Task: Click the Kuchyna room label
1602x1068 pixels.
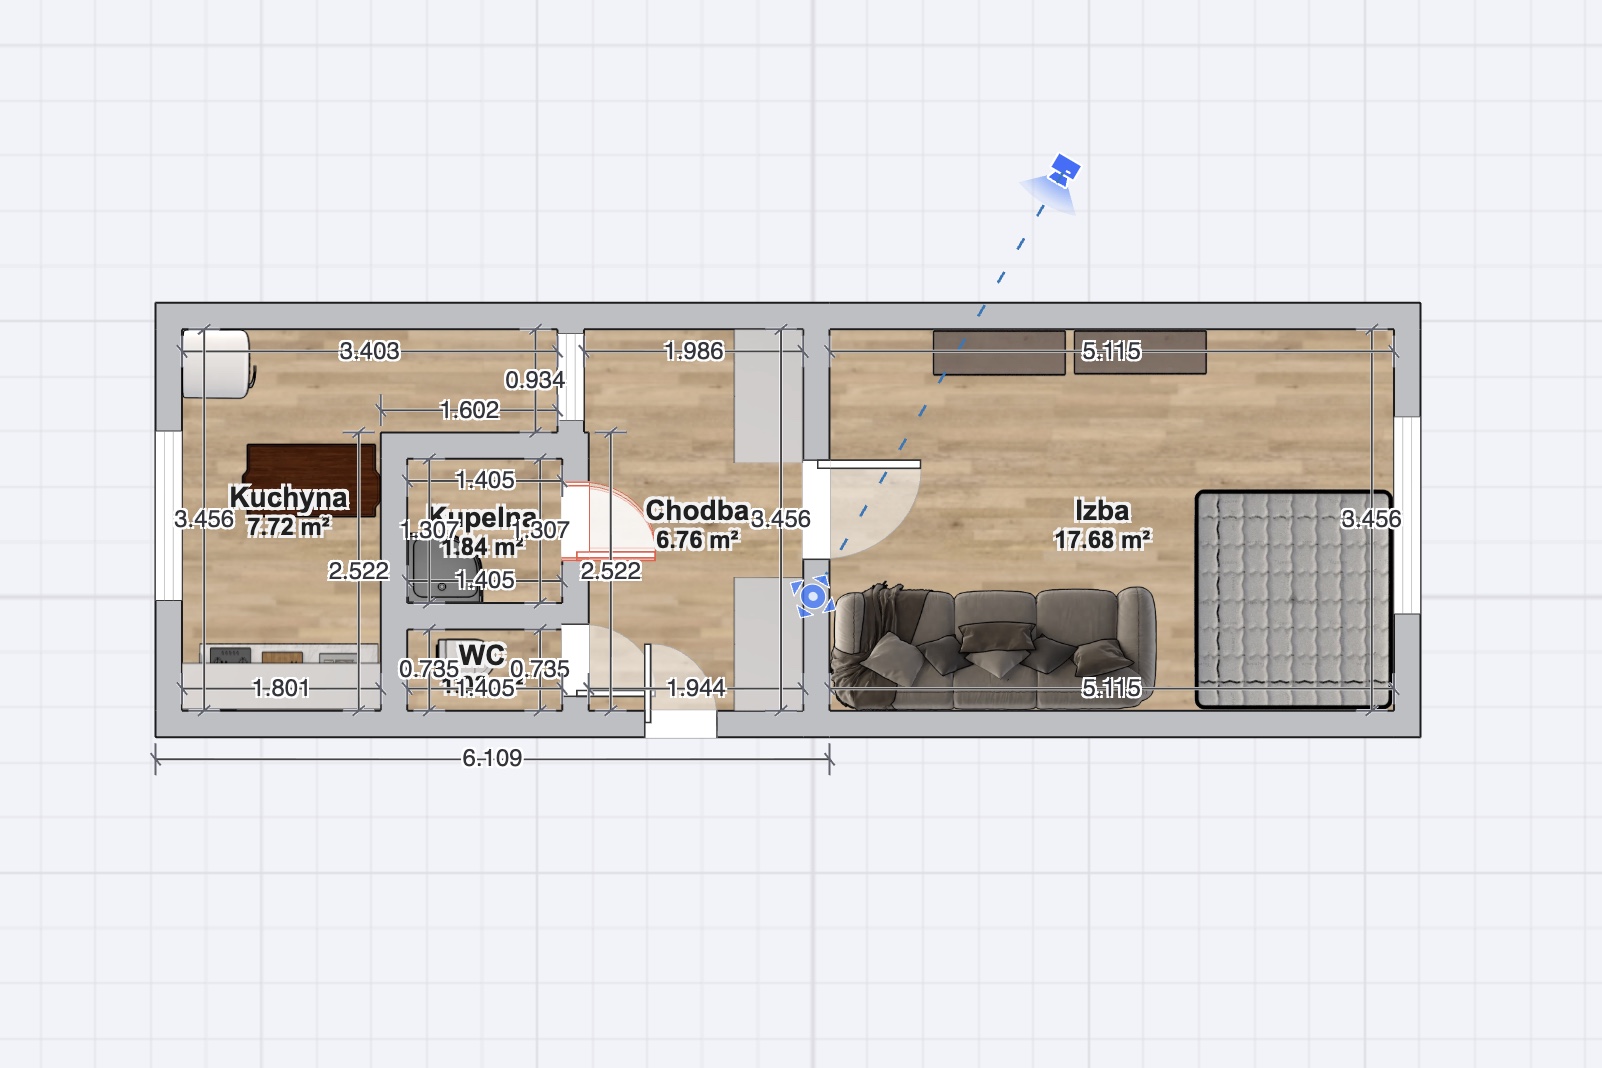Action: click(288, 497)
